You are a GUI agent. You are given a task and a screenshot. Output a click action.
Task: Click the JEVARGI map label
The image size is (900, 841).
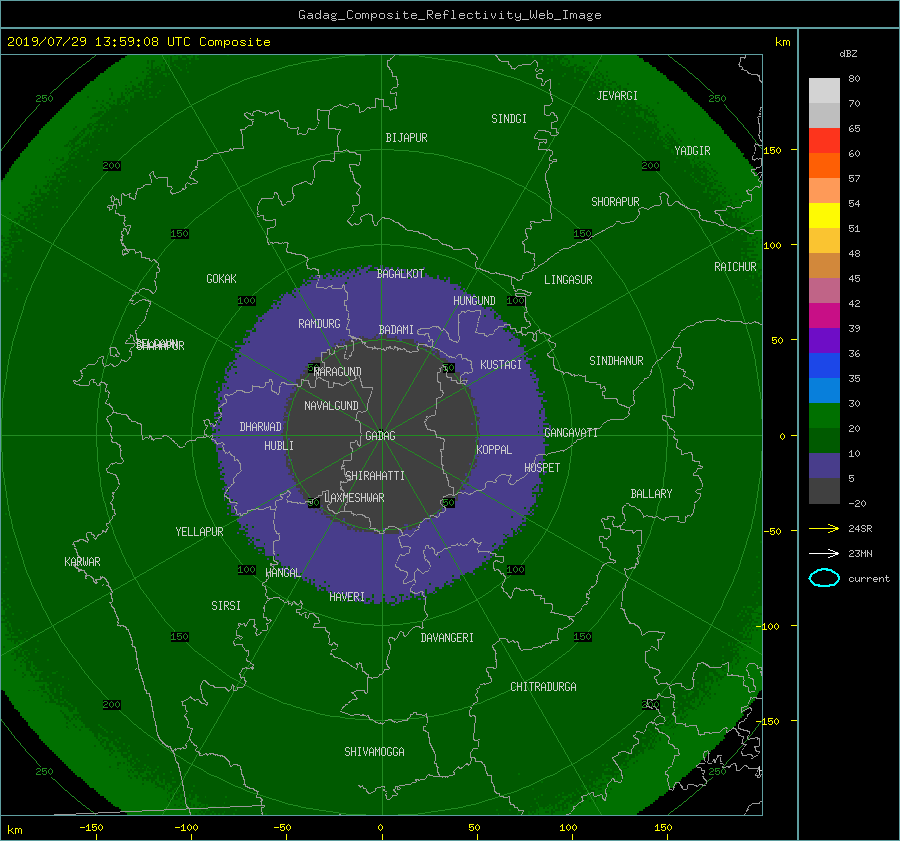(x=617, y=96)
